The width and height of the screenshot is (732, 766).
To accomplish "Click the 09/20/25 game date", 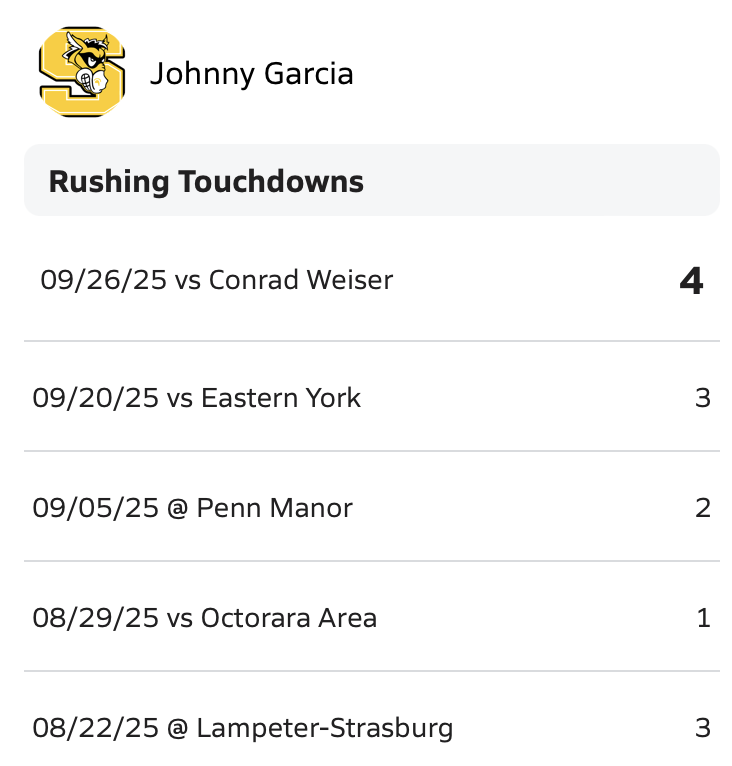I will [95, 398].
